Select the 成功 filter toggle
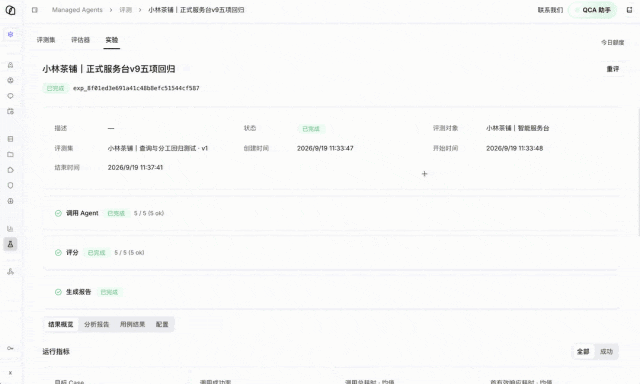 (606, 351)
